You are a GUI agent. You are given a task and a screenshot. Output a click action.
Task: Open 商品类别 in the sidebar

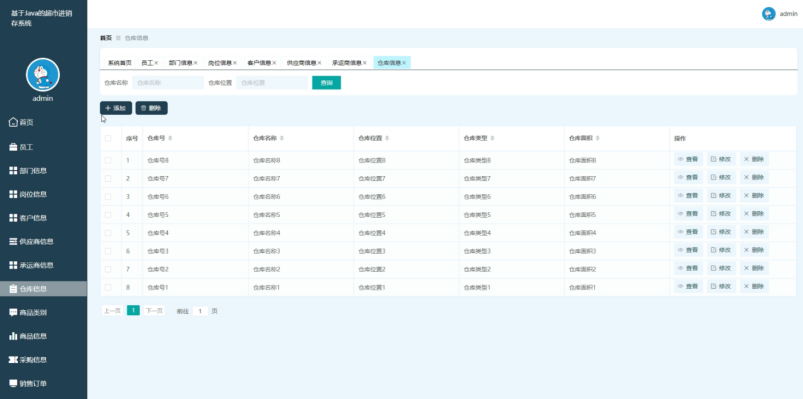coord(28,312)
